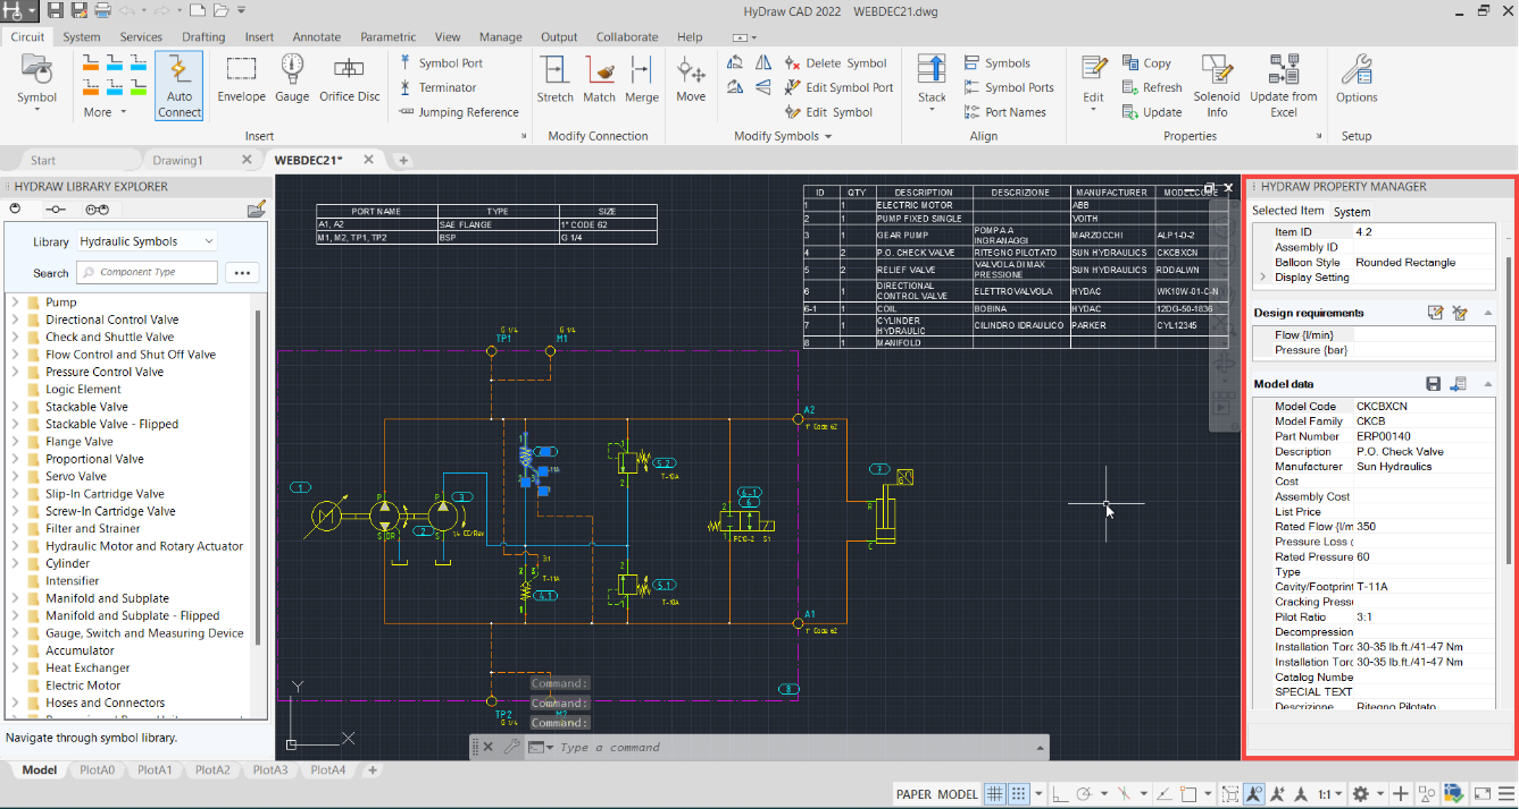Open the Hydraulic Symbols library dropdown
This screenshot has width=1519, height=809.
[x=209, y=240]
